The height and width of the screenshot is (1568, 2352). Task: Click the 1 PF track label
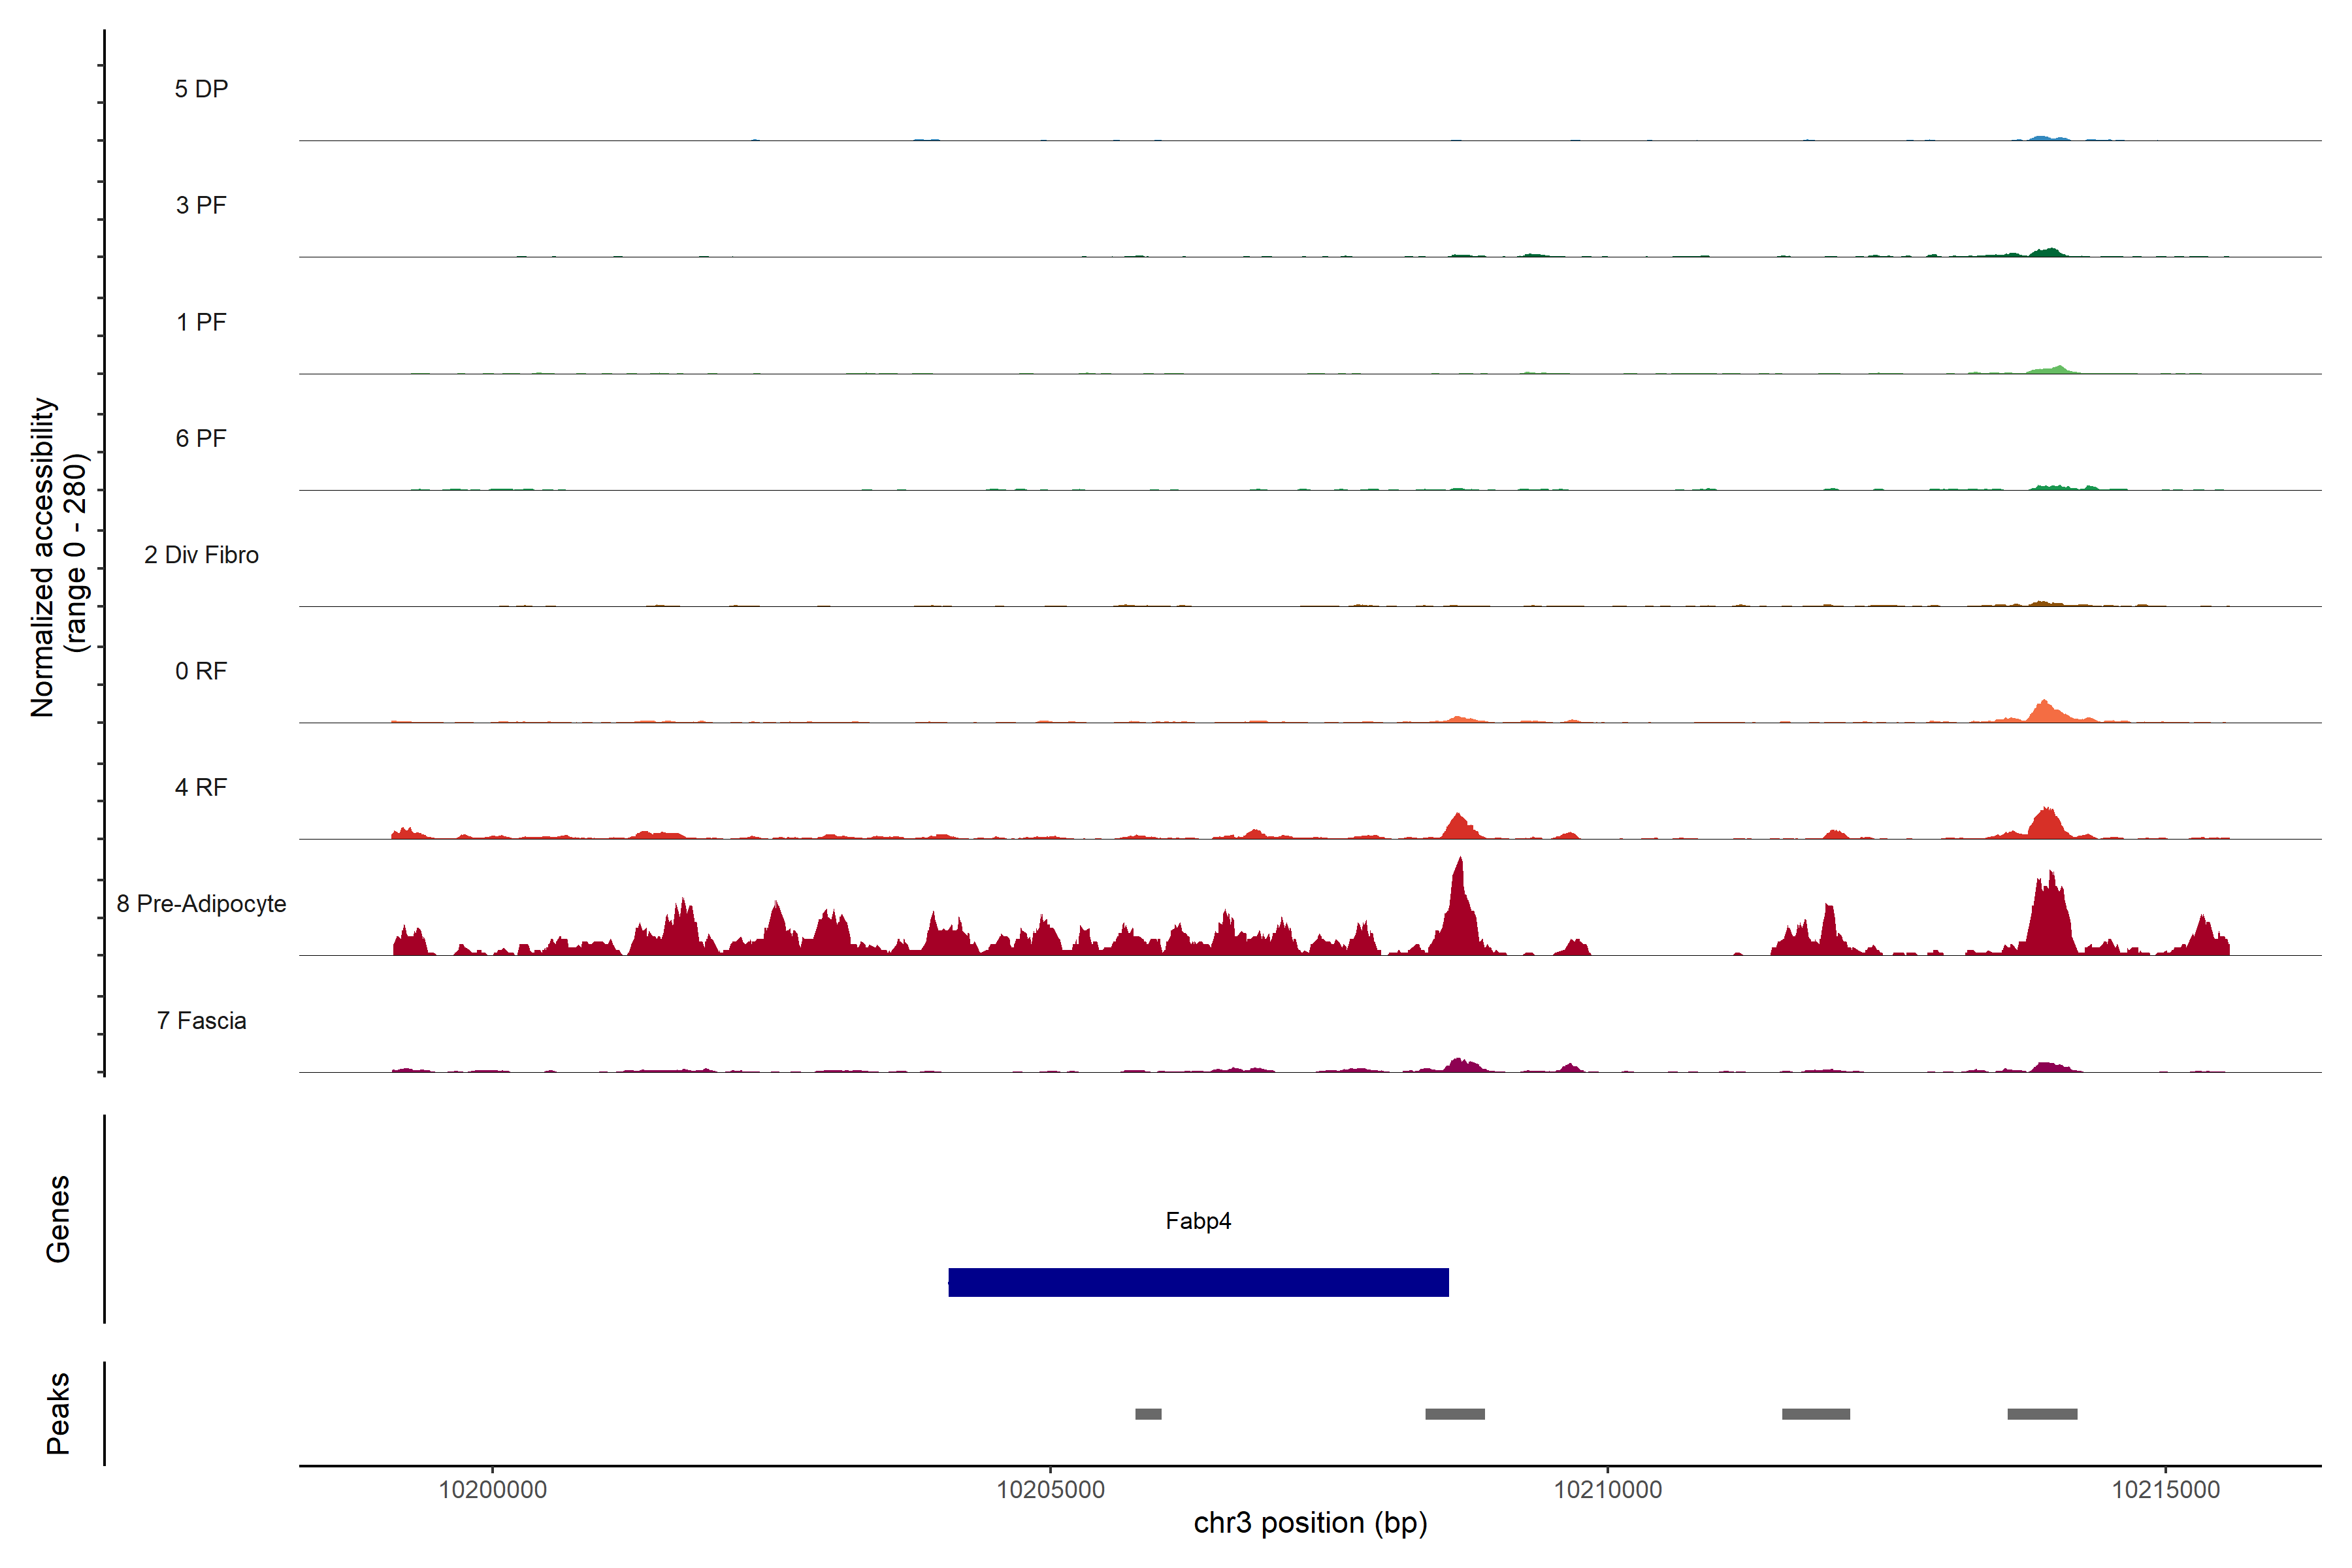[201, 322]
